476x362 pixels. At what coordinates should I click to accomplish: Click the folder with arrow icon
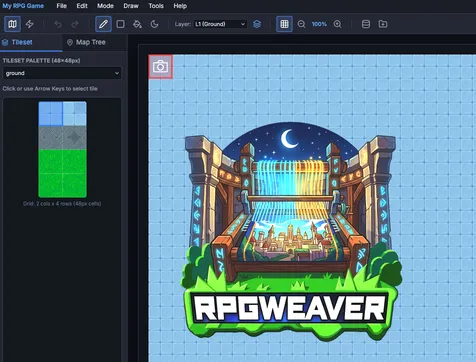pyautogui.click(x=383, y=24)
